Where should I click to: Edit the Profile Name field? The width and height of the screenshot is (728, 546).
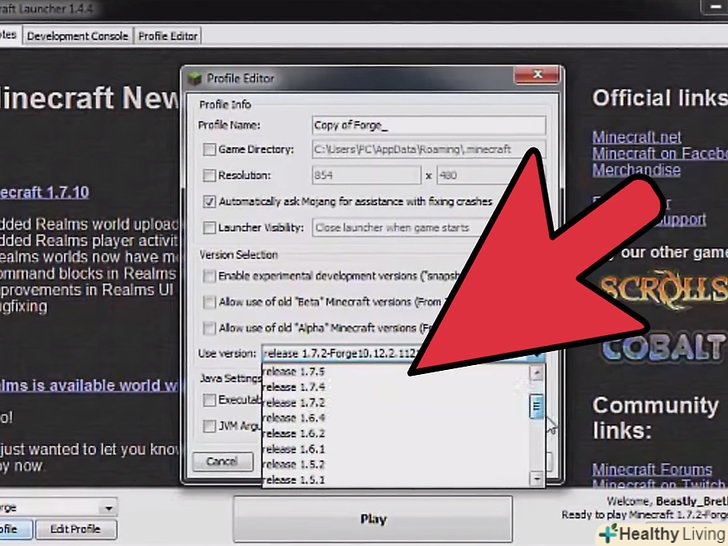click(x=429, y=125)
